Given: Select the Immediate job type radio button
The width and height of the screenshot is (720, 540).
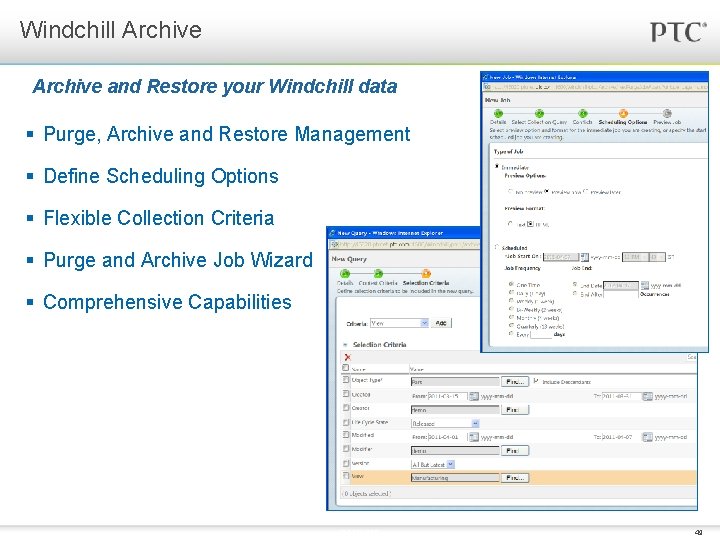Looking at the screenshot, I should pos(496,166).
